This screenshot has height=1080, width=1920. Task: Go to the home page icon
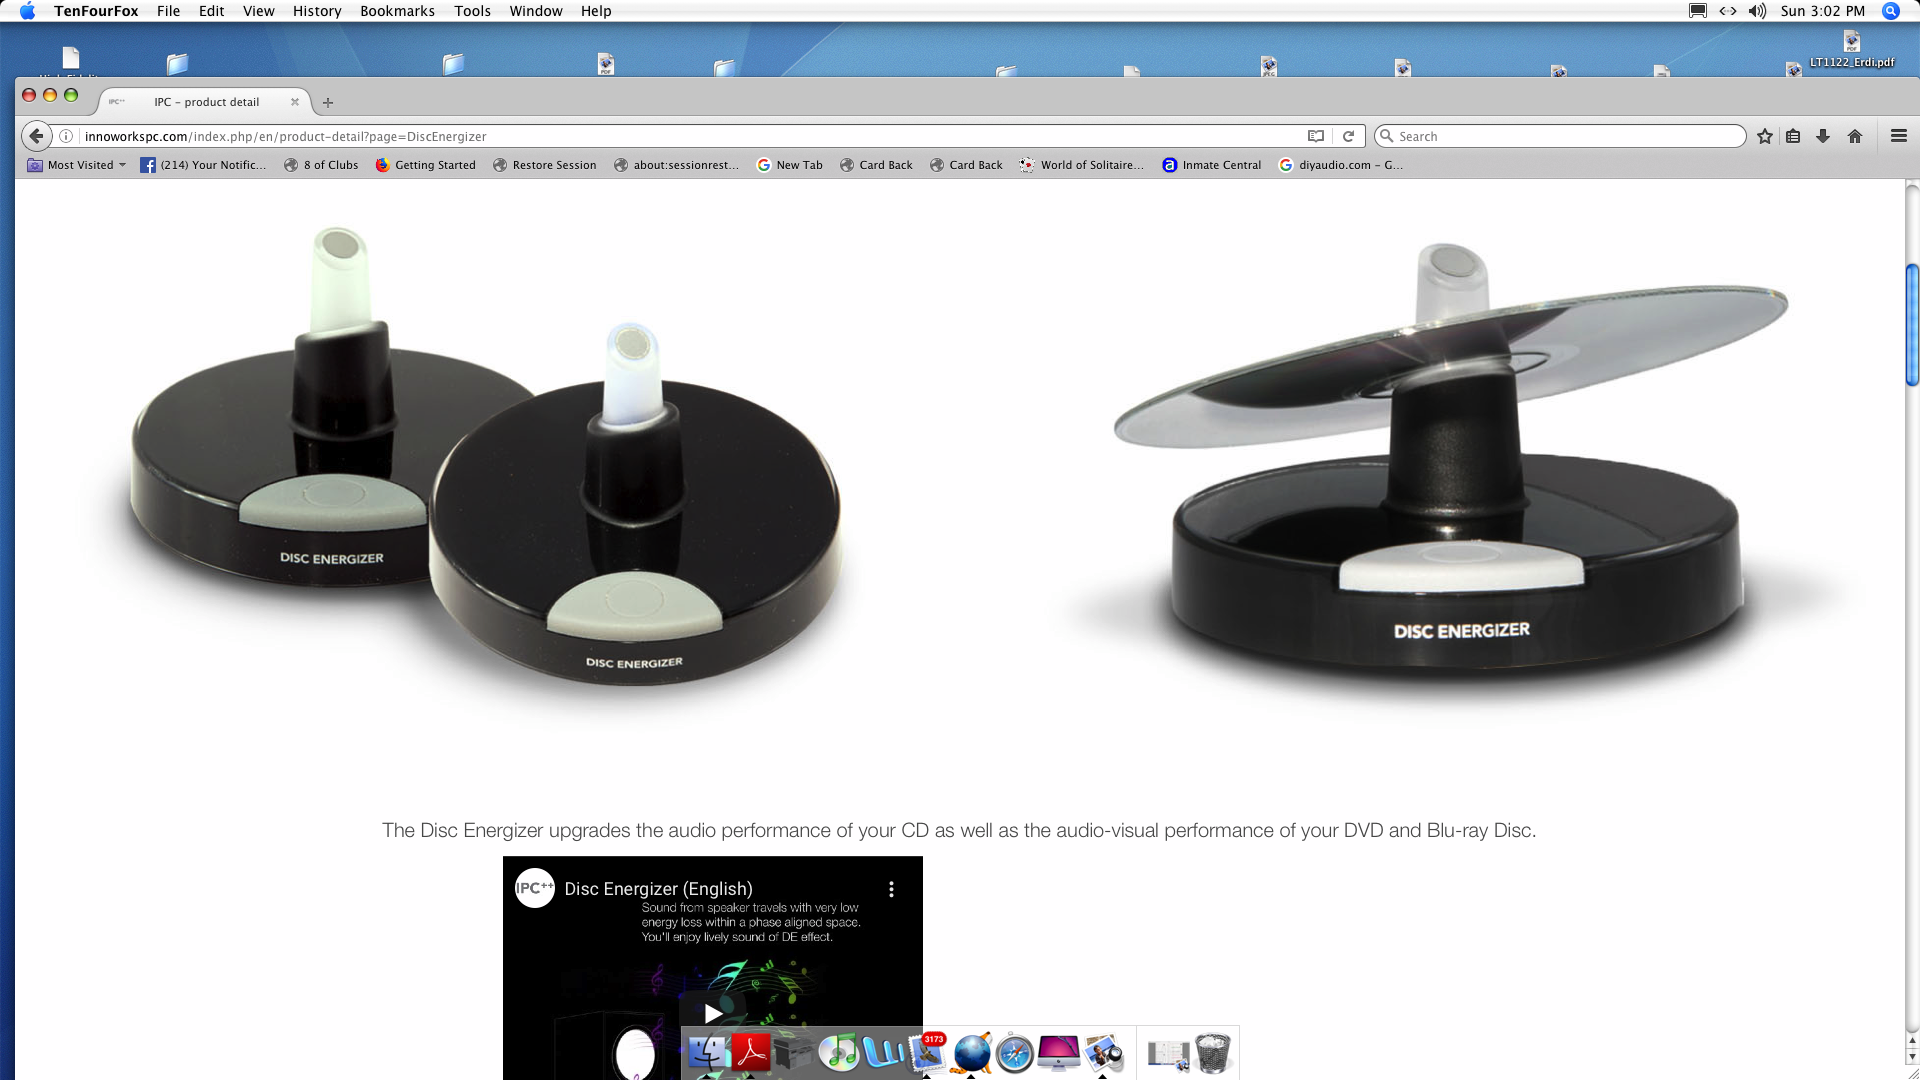(x=1855, y=136)
